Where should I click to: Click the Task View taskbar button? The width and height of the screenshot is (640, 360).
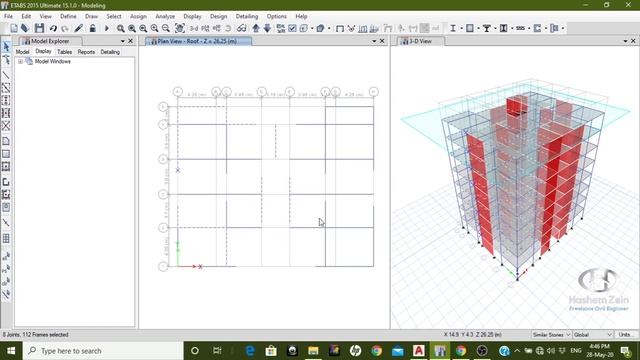click(217, 351)
